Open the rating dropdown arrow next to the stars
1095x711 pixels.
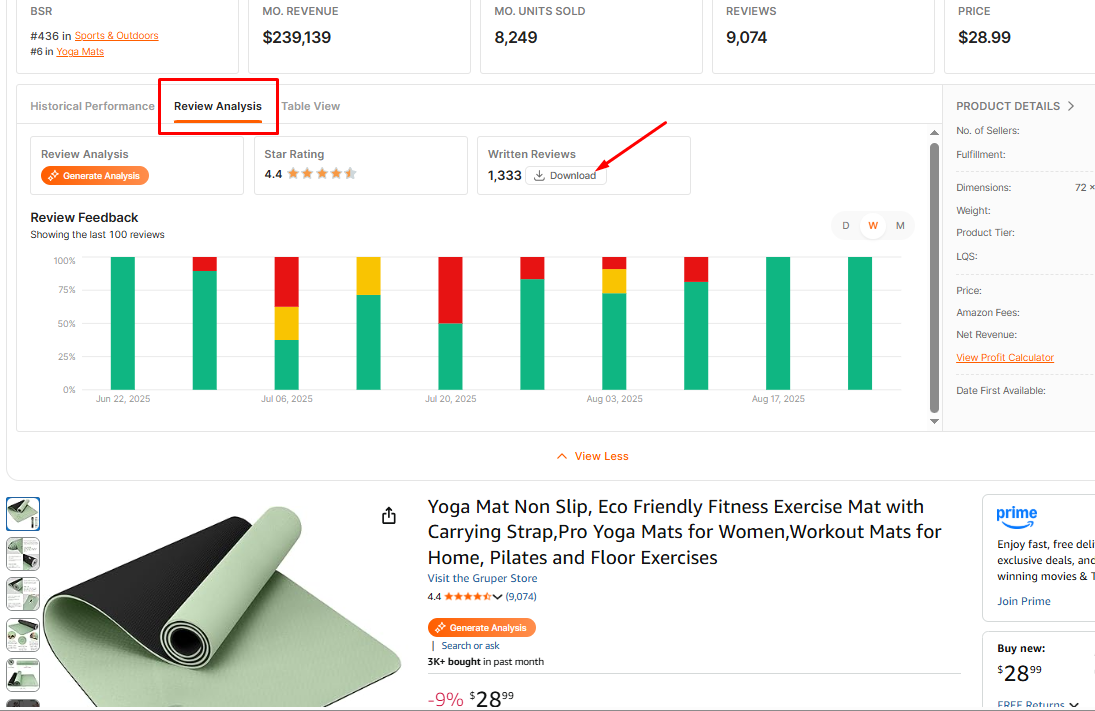[x=497, y=597]
